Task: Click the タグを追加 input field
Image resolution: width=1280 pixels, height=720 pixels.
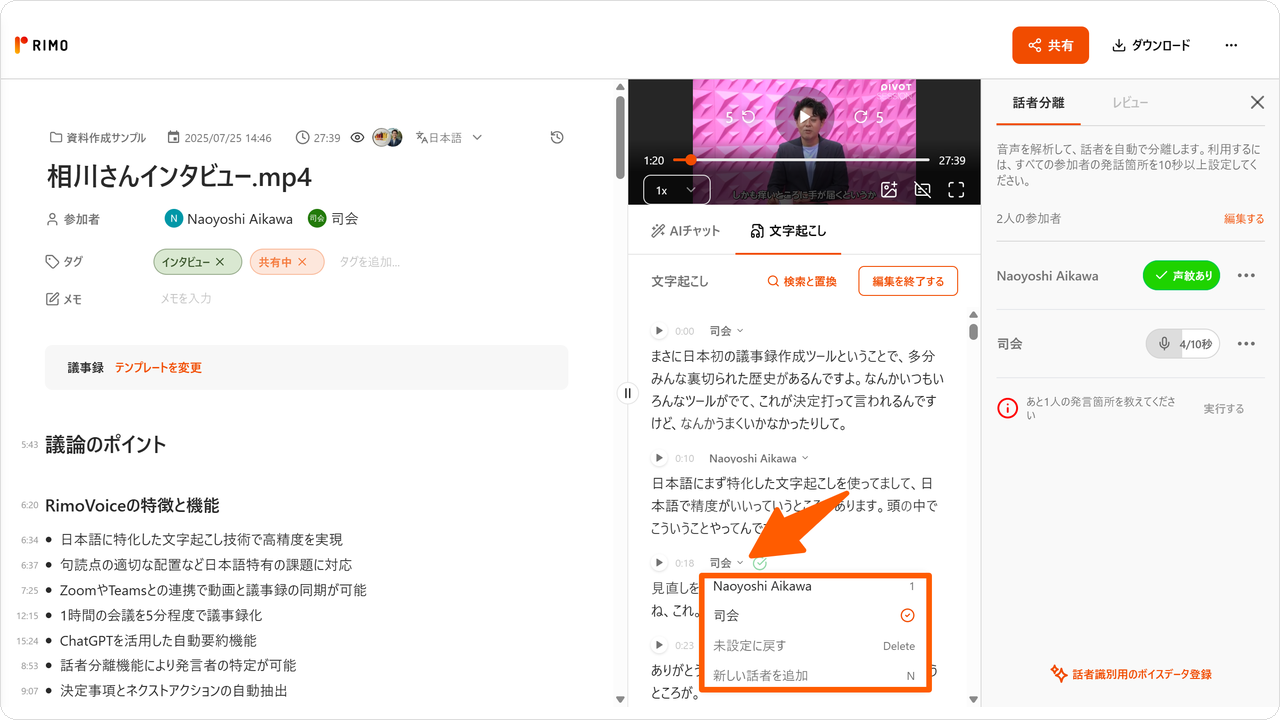Action: tap(370, 262)
